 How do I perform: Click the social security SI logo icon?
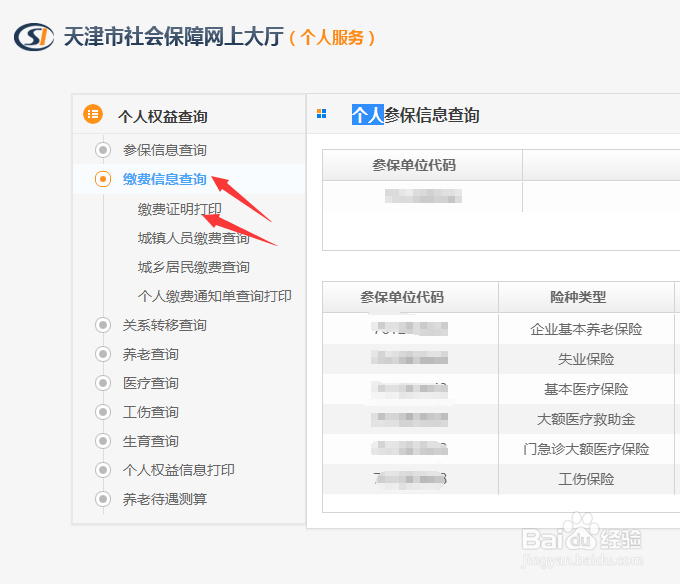(x=34, y=37)
